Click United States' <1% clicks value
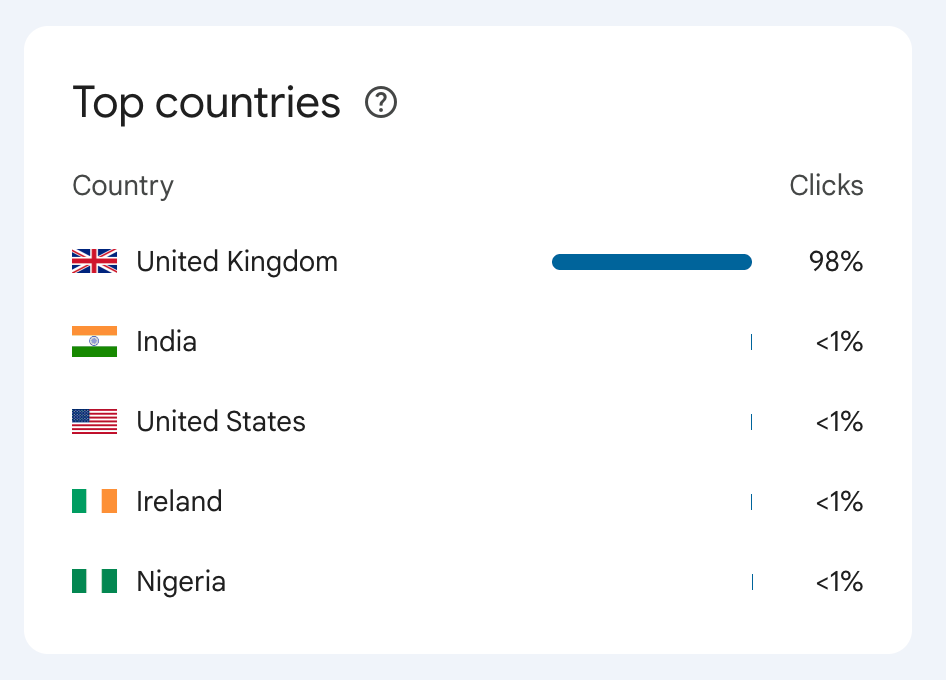This screenshot has width=946, height=680. (839, 422)
